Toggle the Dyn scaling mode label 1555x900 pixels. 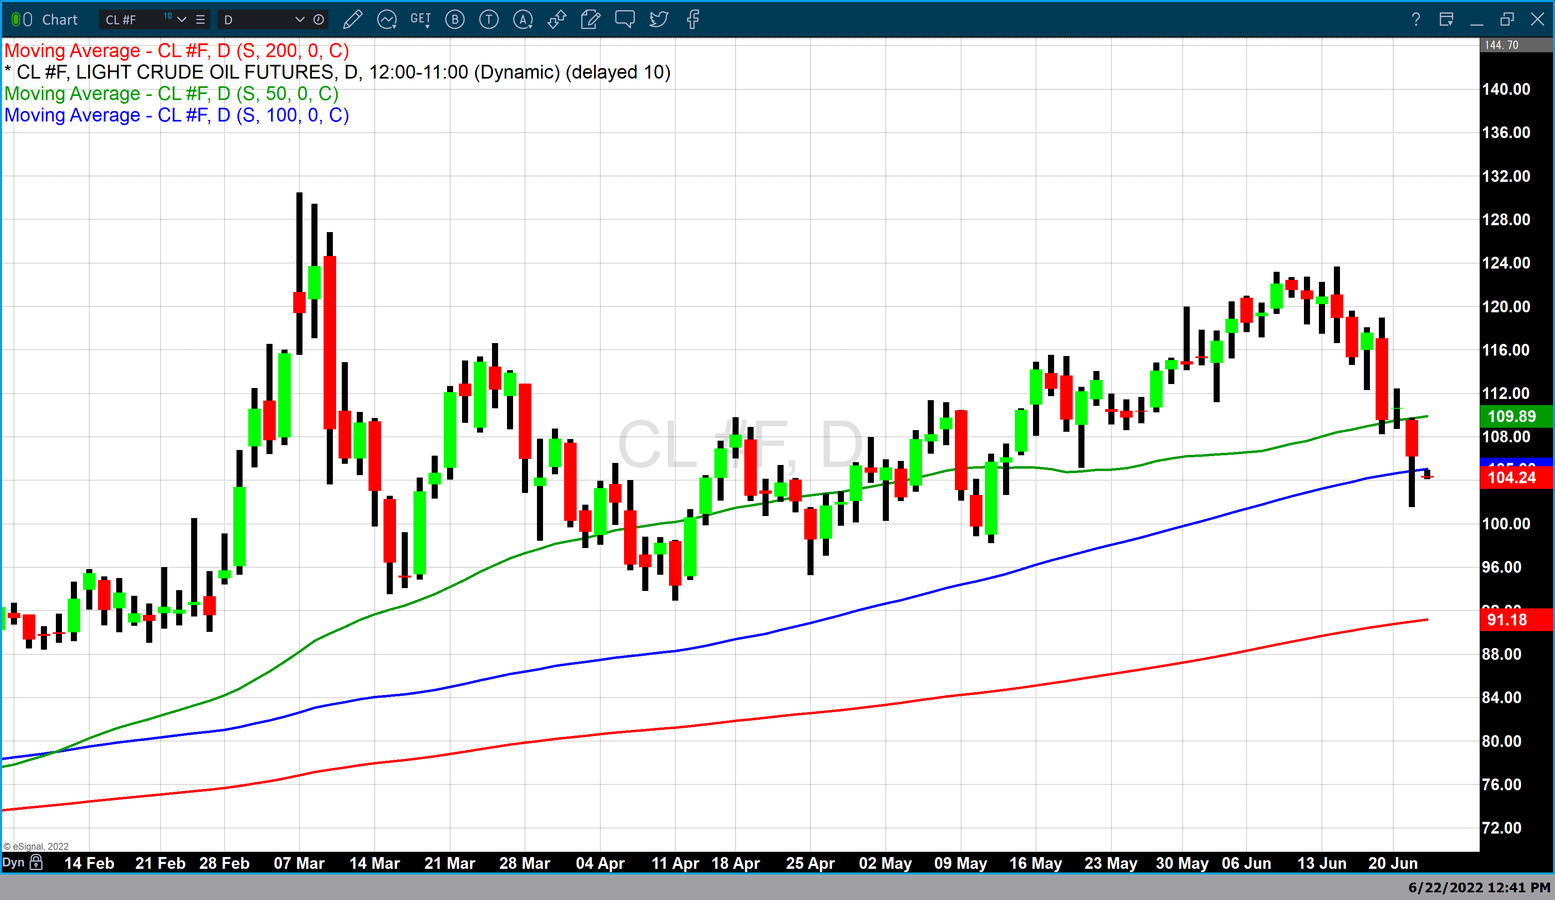(13, 862)
